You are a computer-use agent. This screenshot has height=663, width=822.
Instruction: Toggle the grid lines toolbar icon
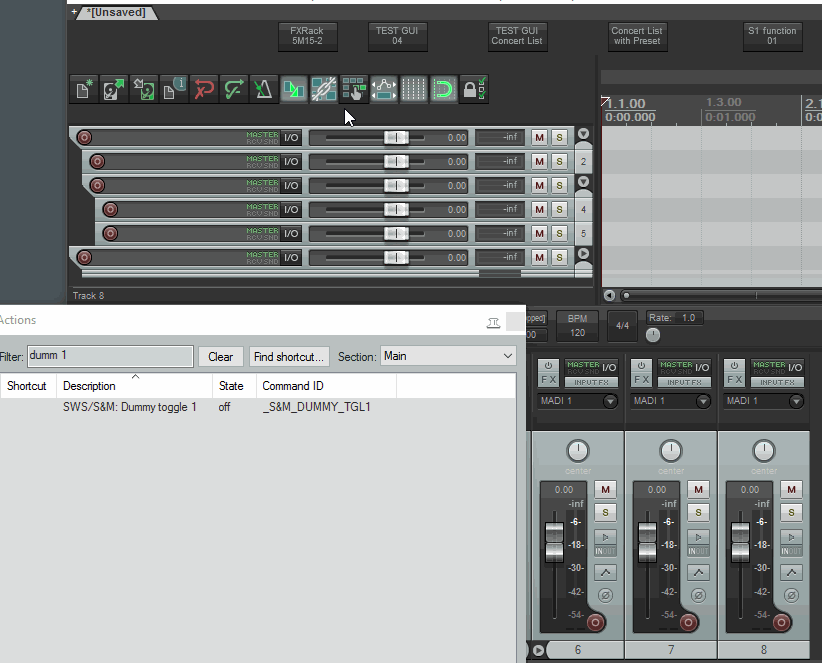pos(414,89)
